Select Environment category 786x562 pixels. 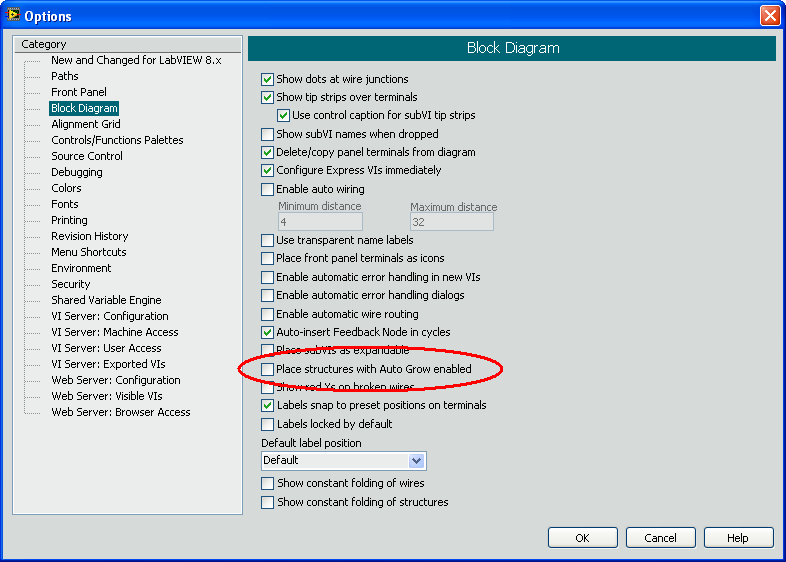tap(81, 268)
